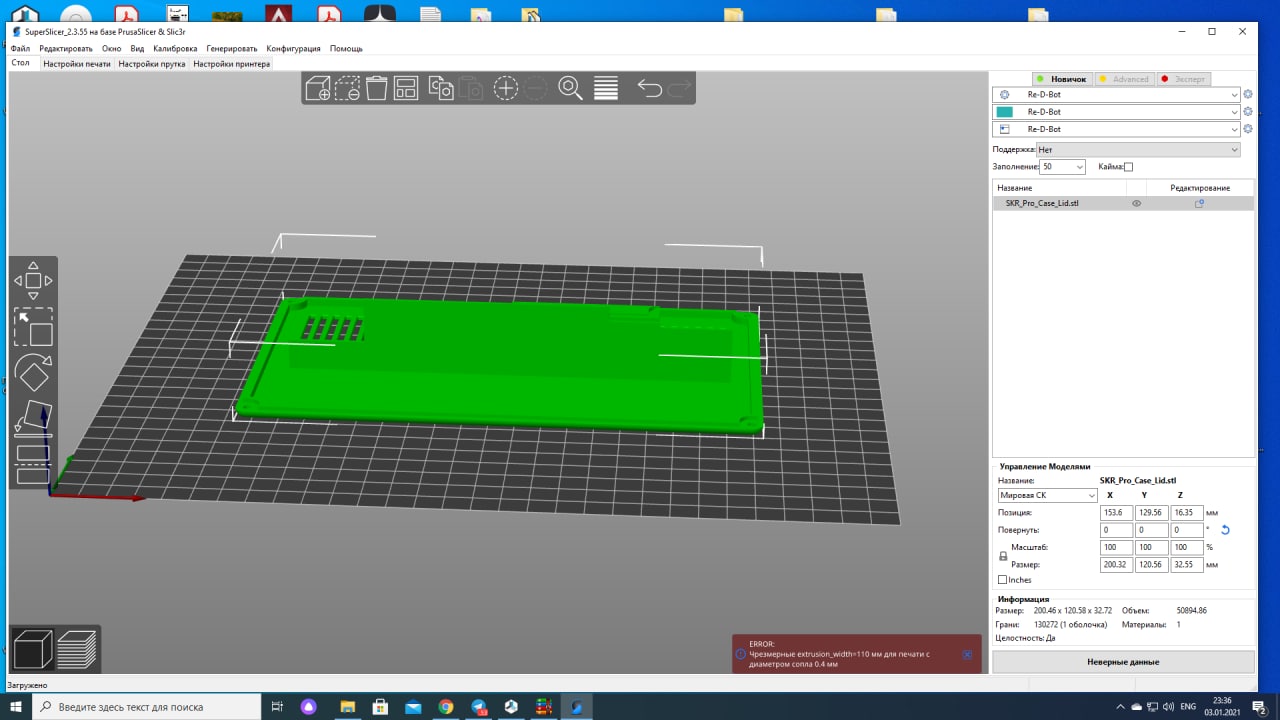This screenshot has width=1280, height=720.
Task: Click the Paste icon in toolbar
Action: pyautogui.click(x=470, y=88)
